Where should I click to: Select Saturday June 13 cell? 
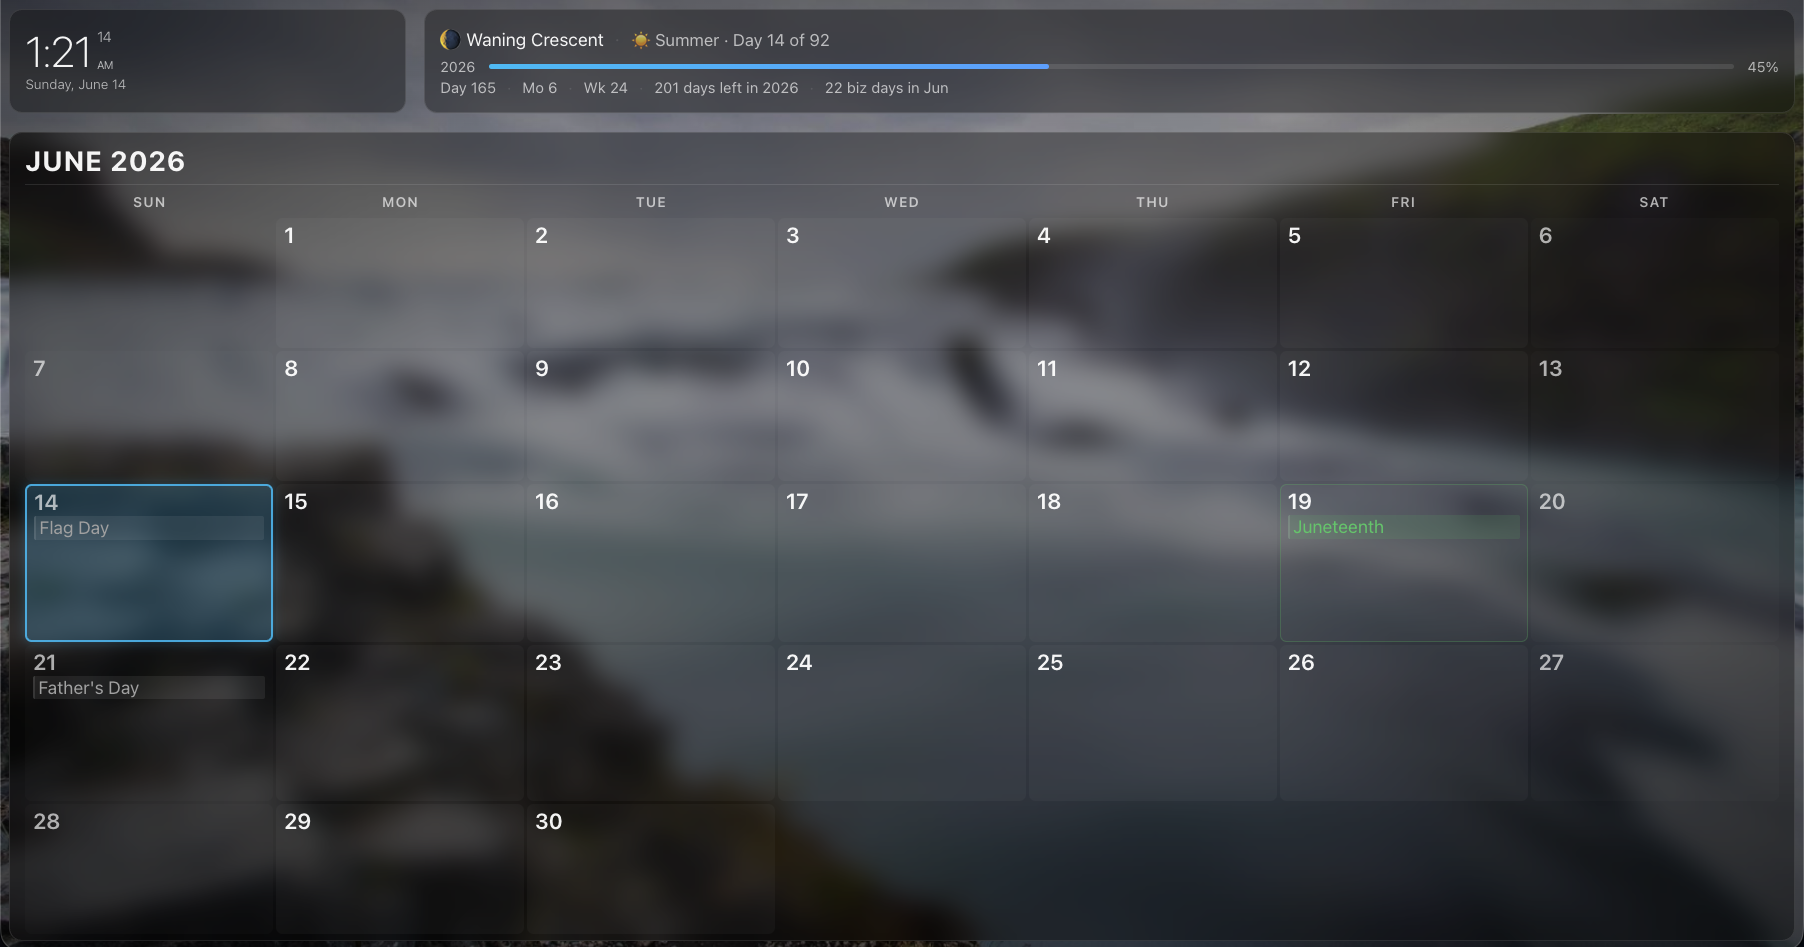[x=1655, y=416]
